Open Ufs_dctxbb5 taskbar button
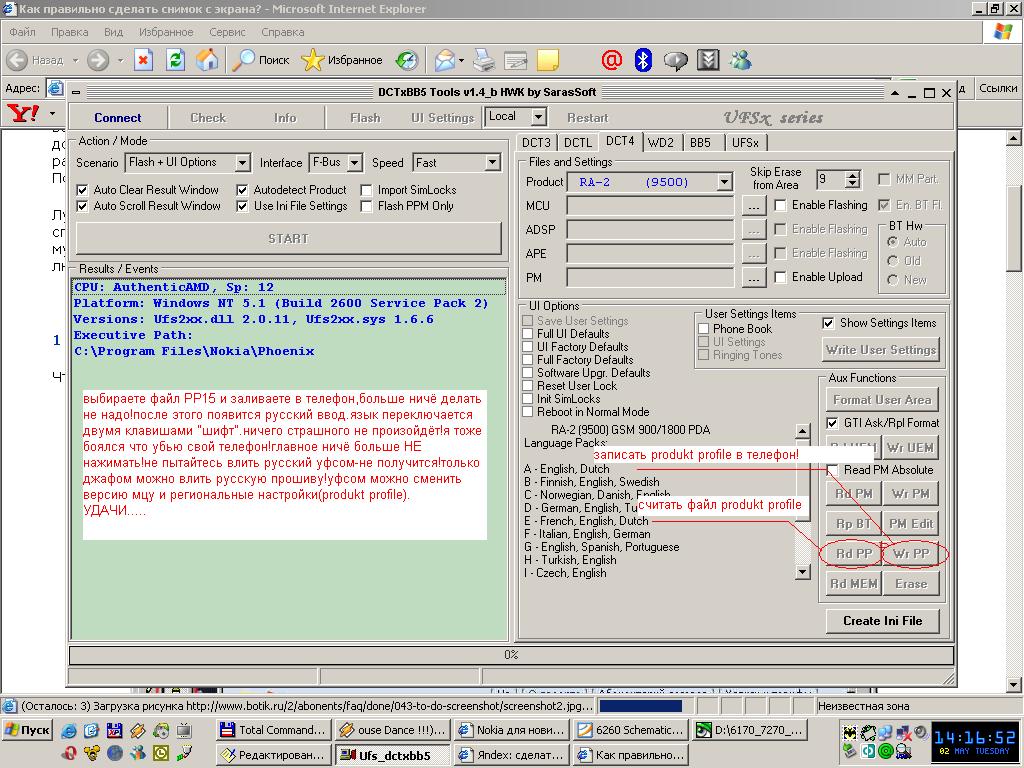1024x768 pixels. click(x=392, y=755)
